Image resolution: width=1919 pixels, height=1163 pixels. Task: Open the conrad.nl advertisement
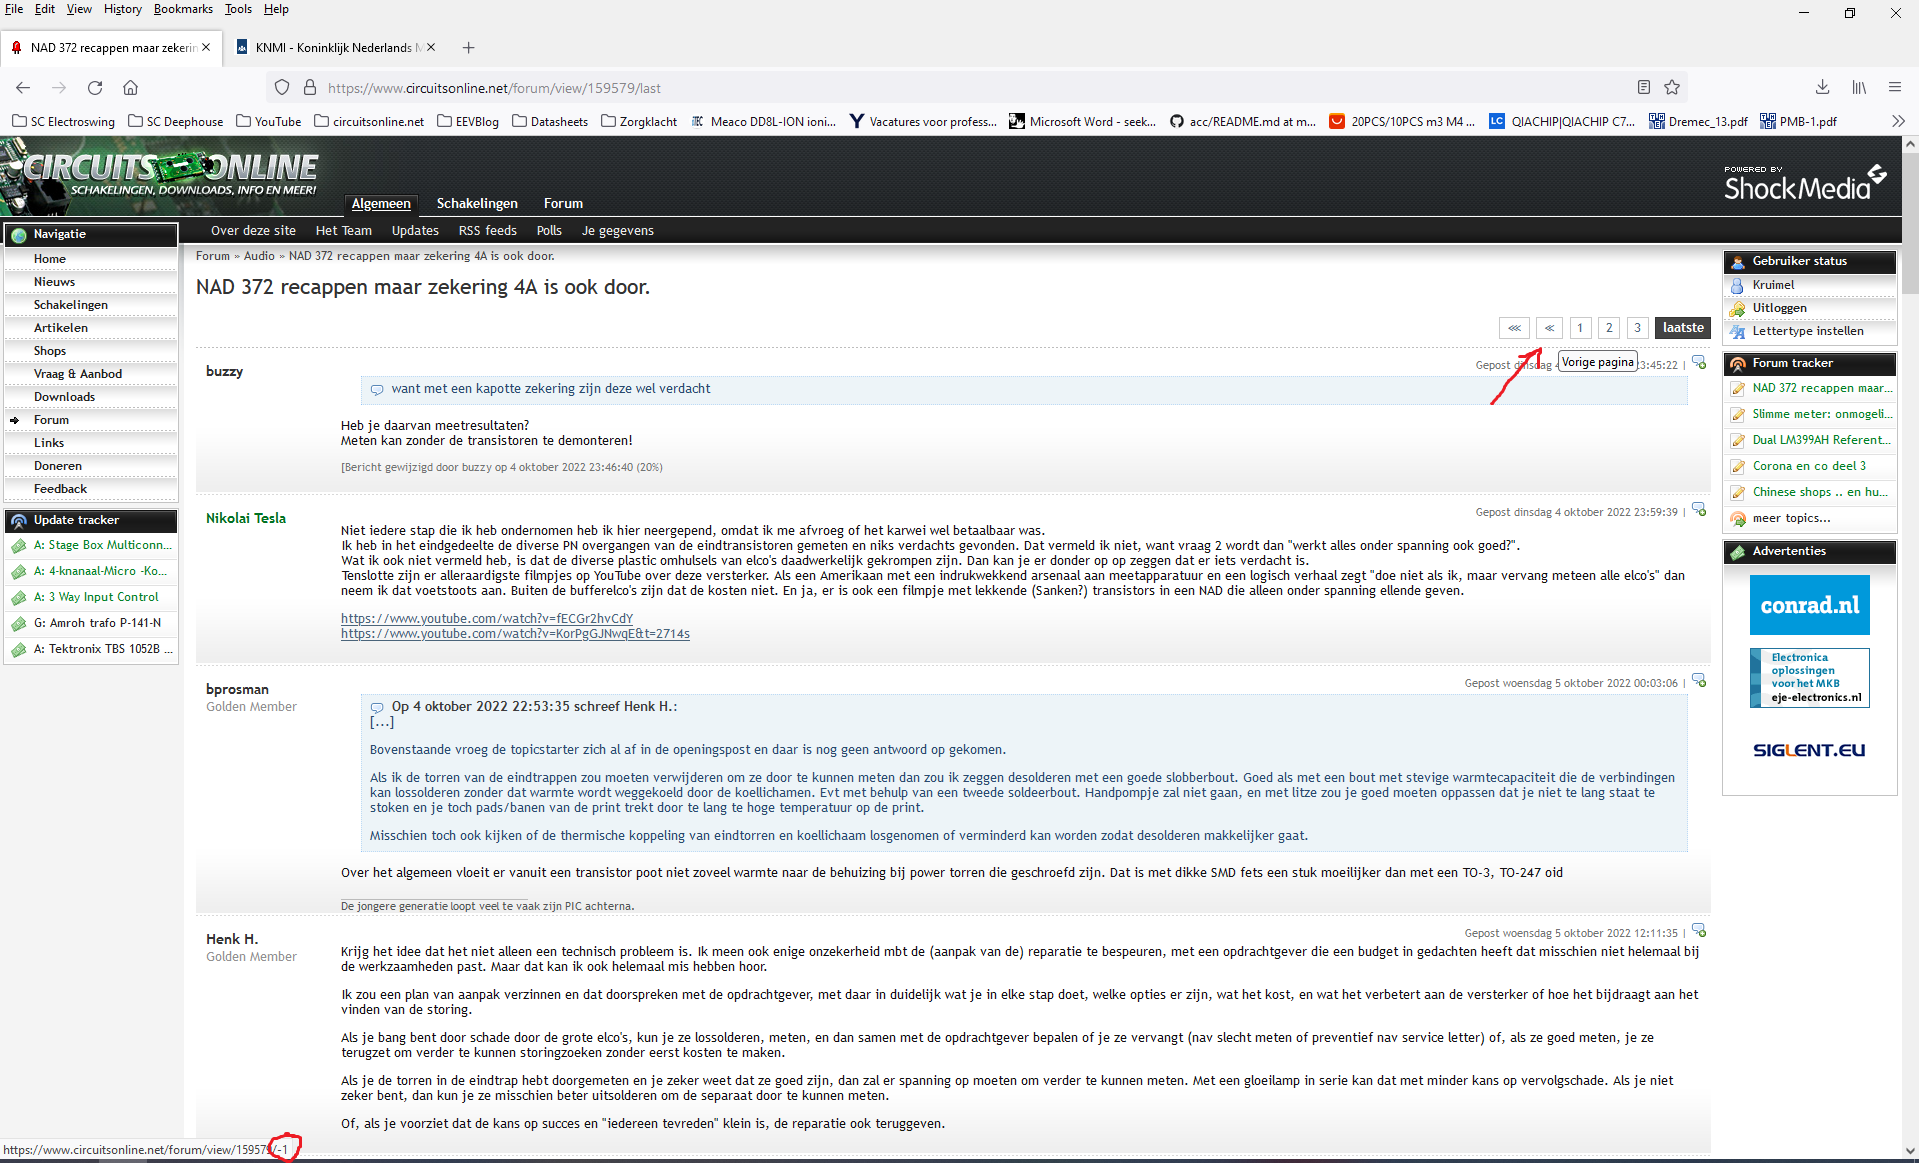coord(1809,605)
